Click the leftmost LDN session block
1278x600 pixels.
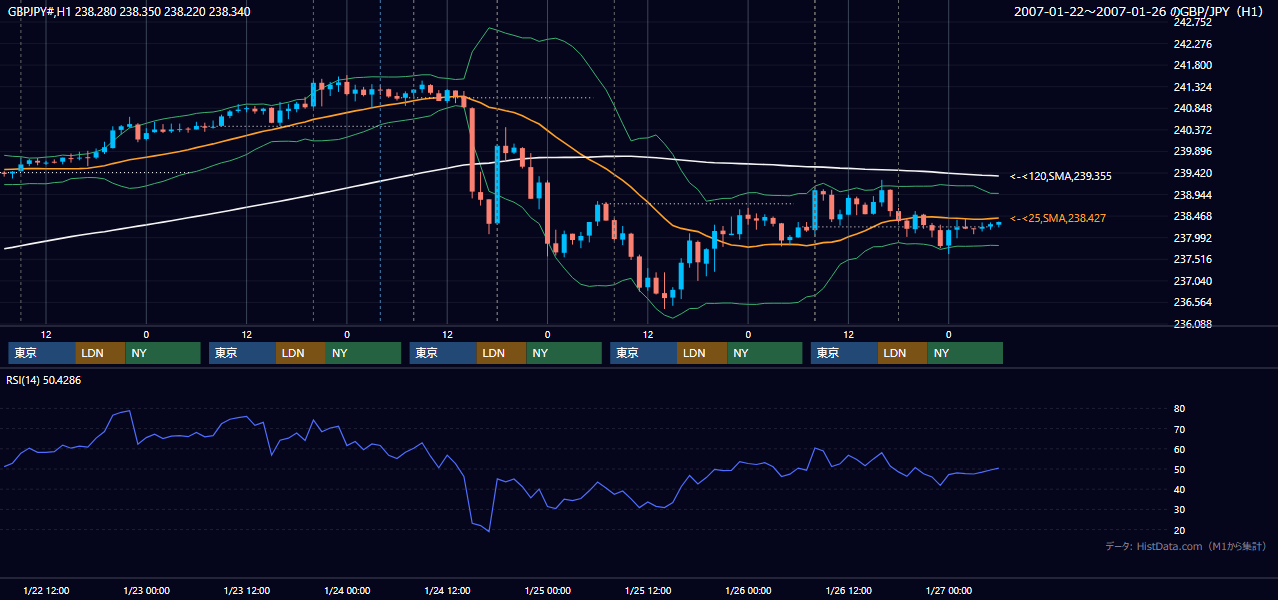point(100,353)
